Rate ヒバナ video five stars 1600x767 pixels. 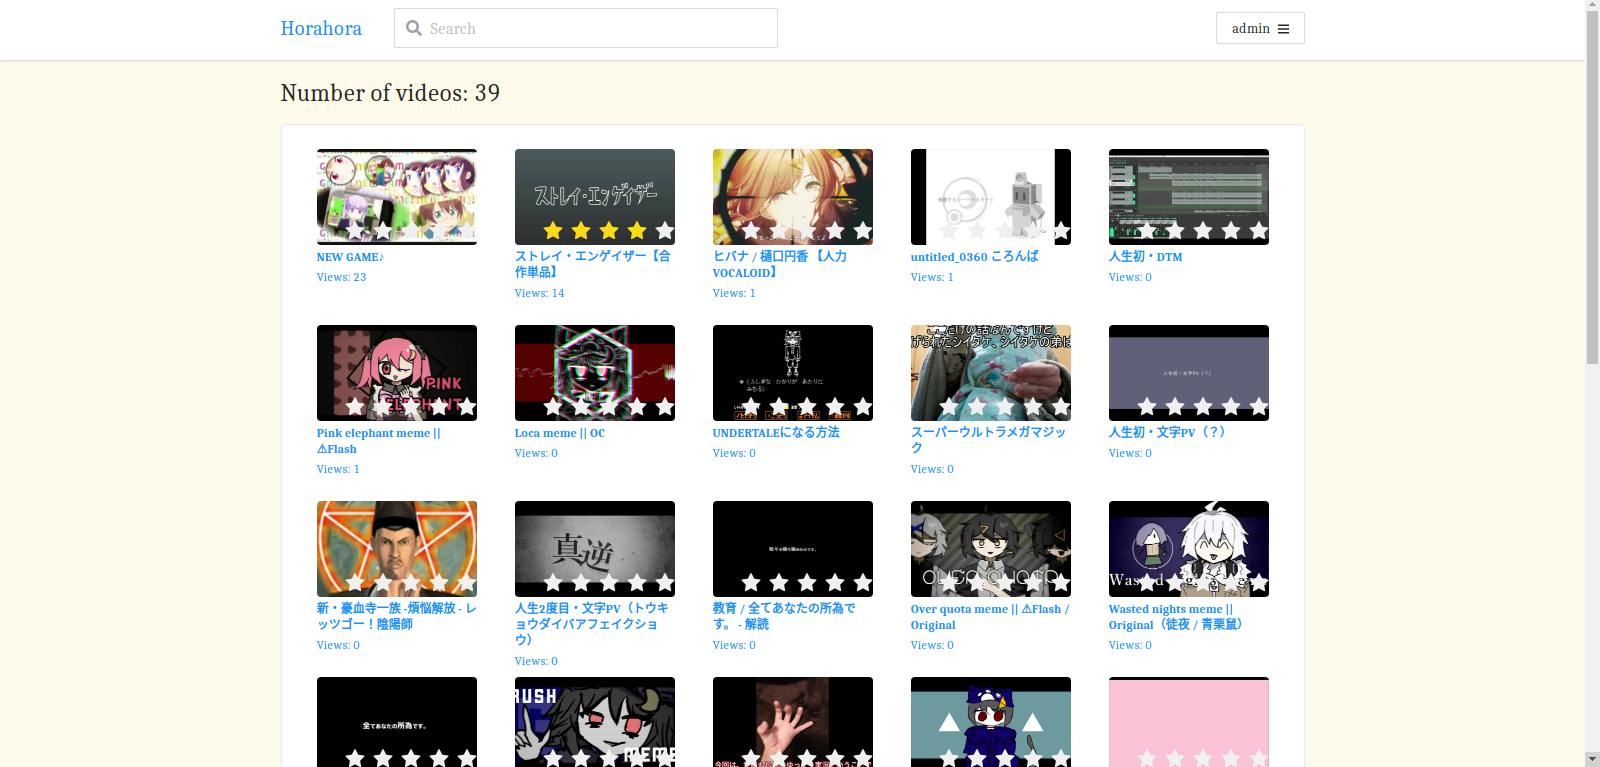pos(863,231)
